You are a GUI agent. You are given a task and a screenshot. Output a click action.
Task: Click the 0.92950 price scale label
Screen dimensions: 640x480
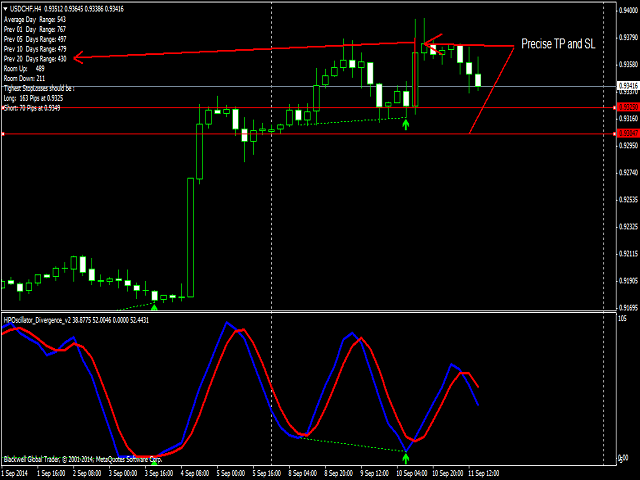click(629, 146)
